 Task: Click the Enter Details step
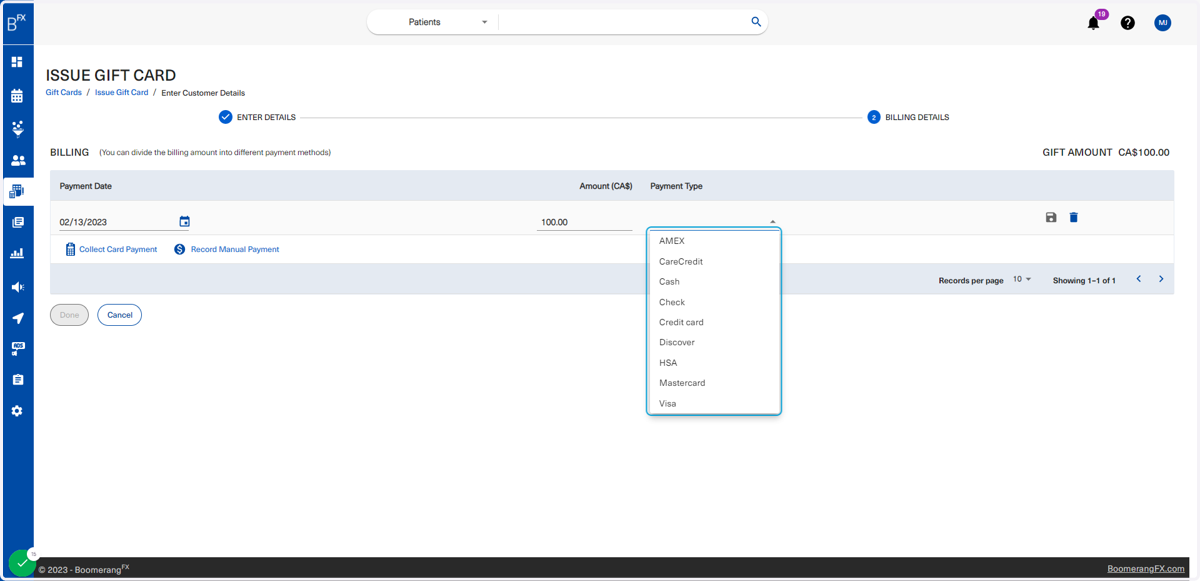(257, 117)
